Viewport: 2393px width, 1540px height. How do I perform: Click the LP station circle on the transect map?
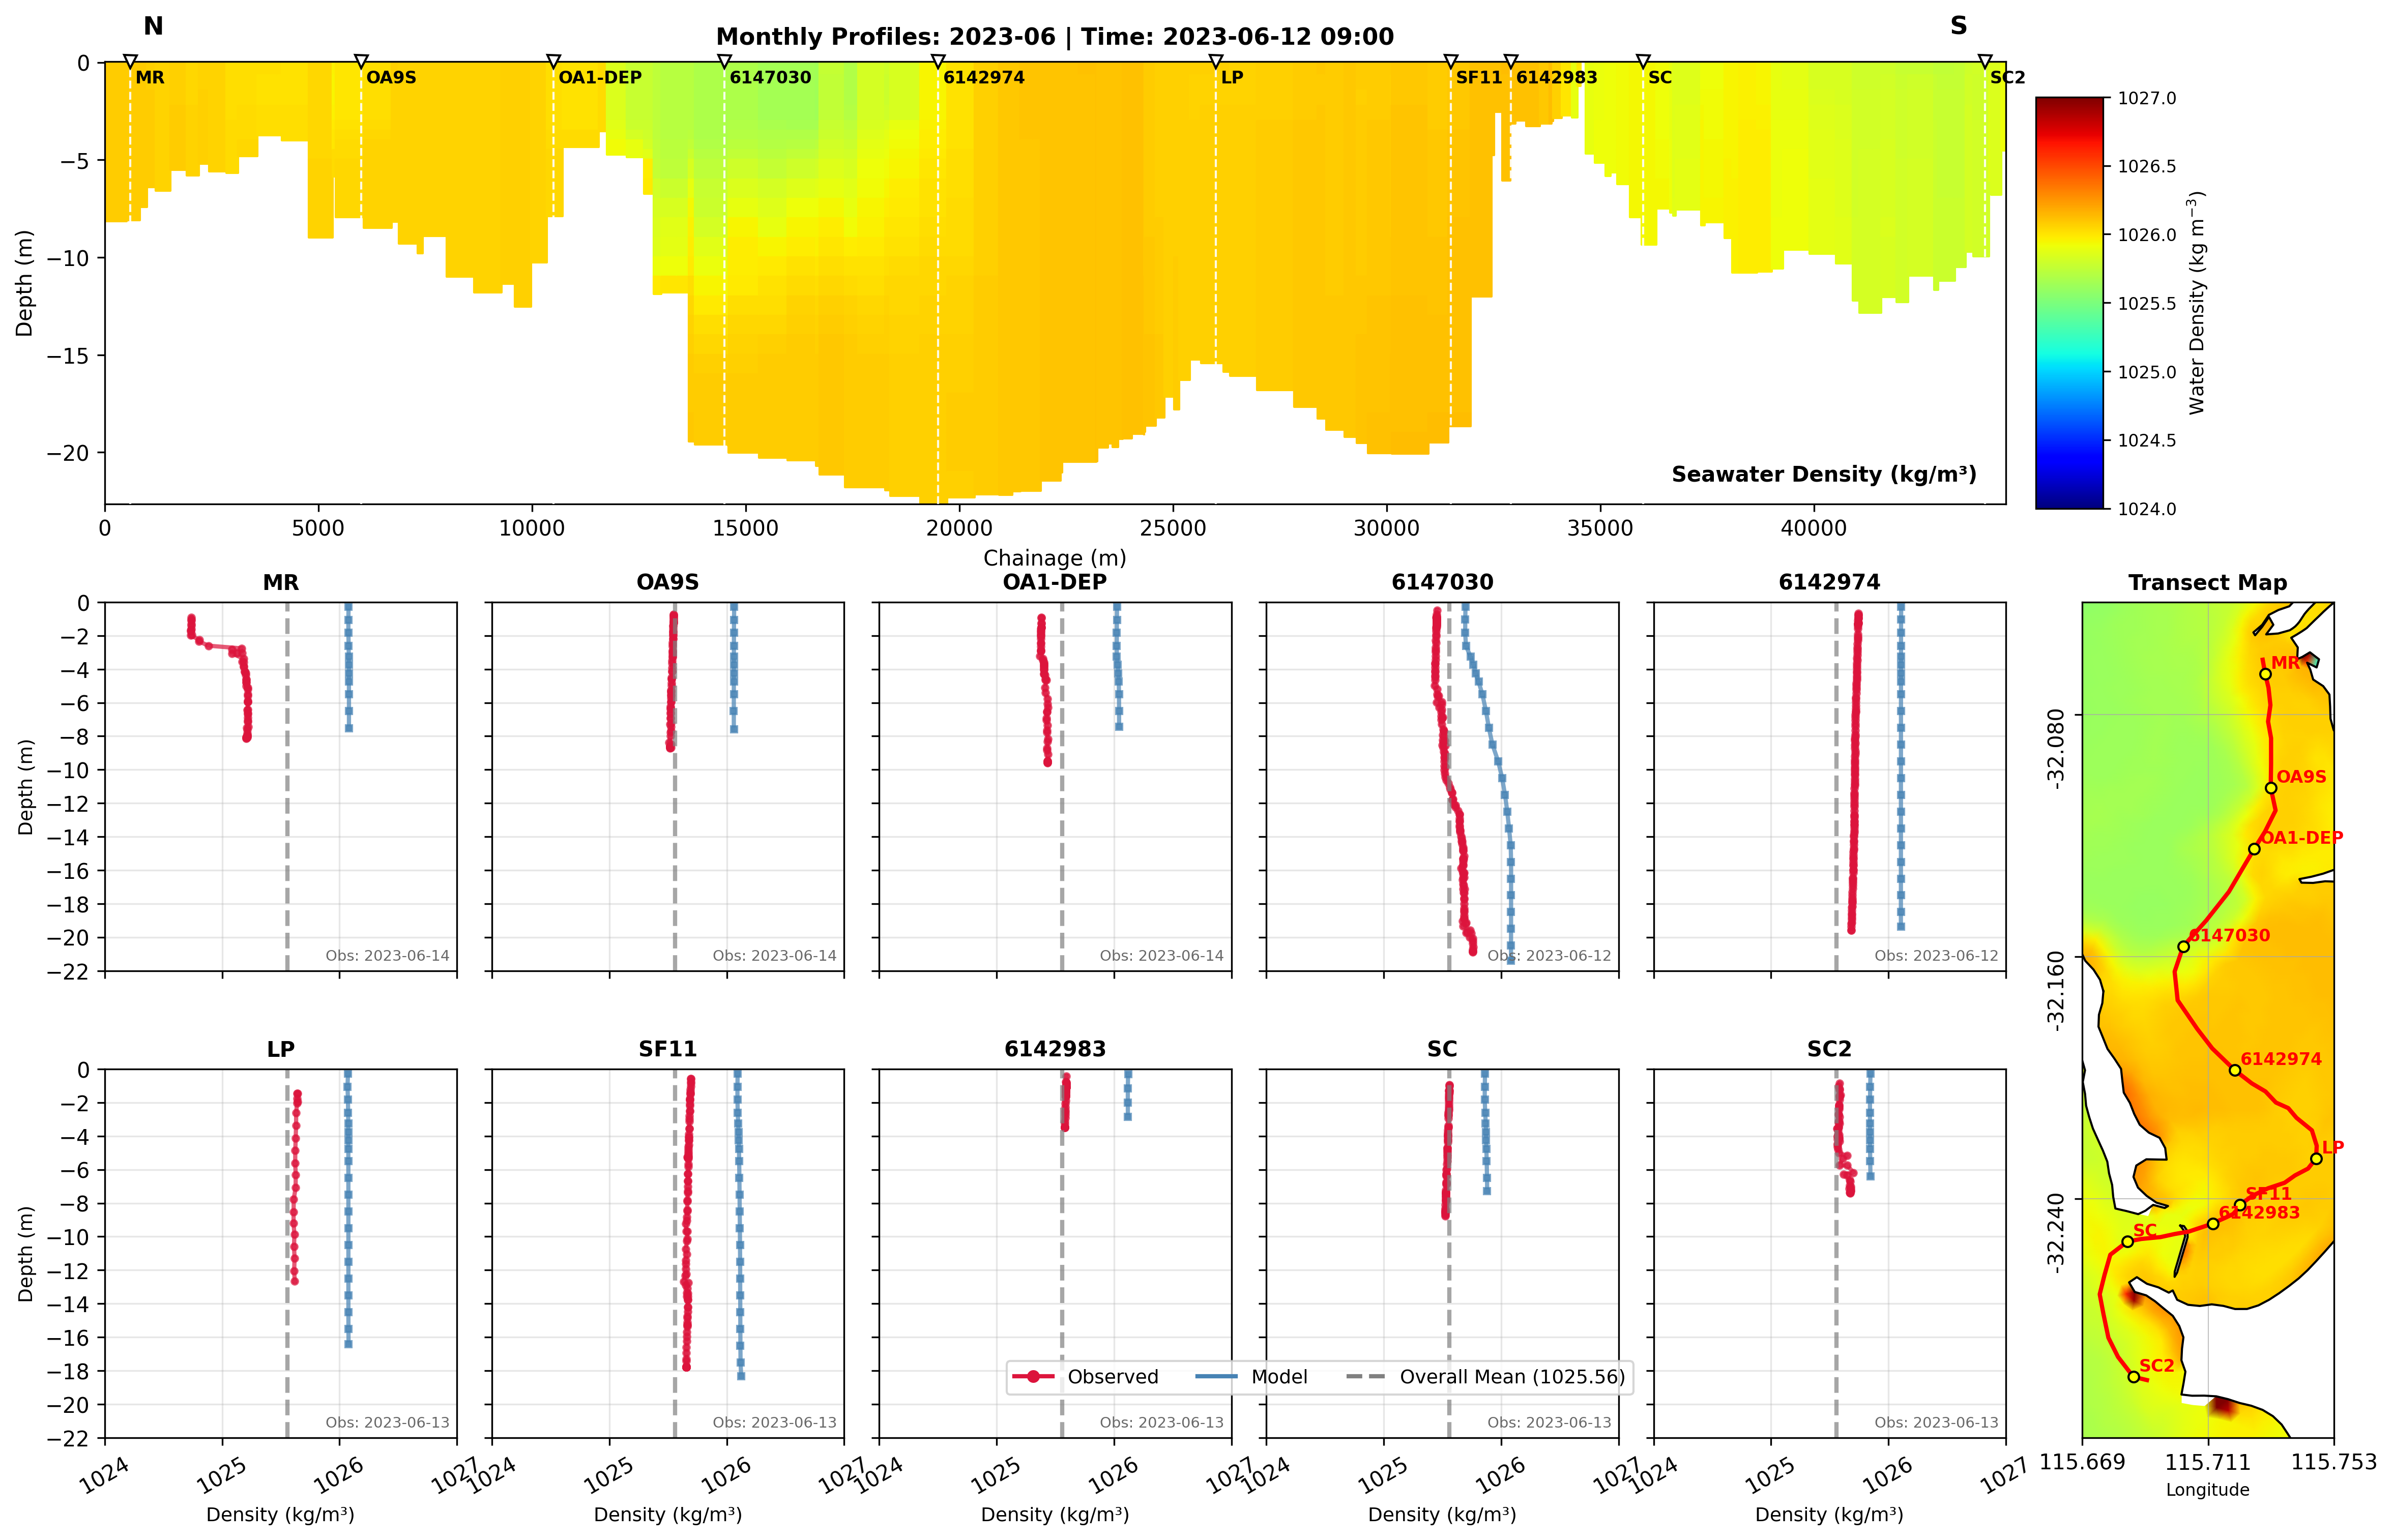2316,1159
